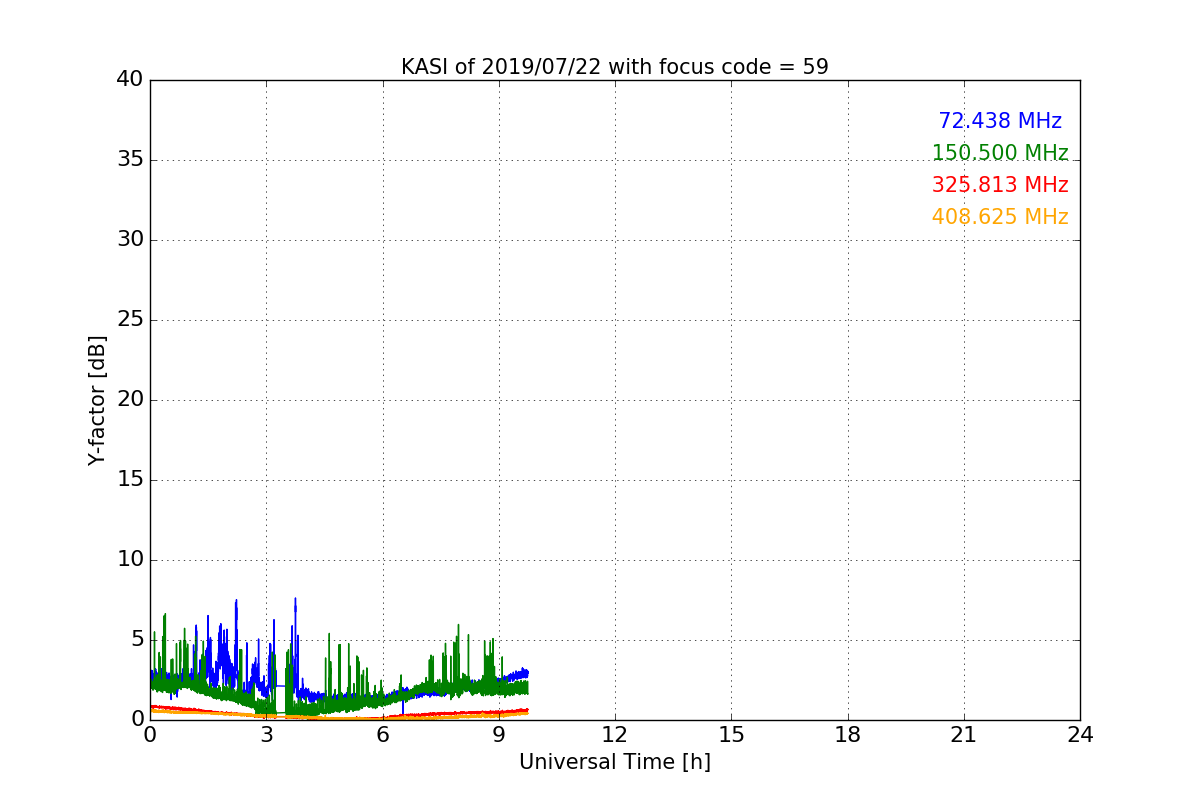This screenshot has width=1200, height=800.
Task: Click the y-axis tick label 15
Action: [x=130, y=480]
